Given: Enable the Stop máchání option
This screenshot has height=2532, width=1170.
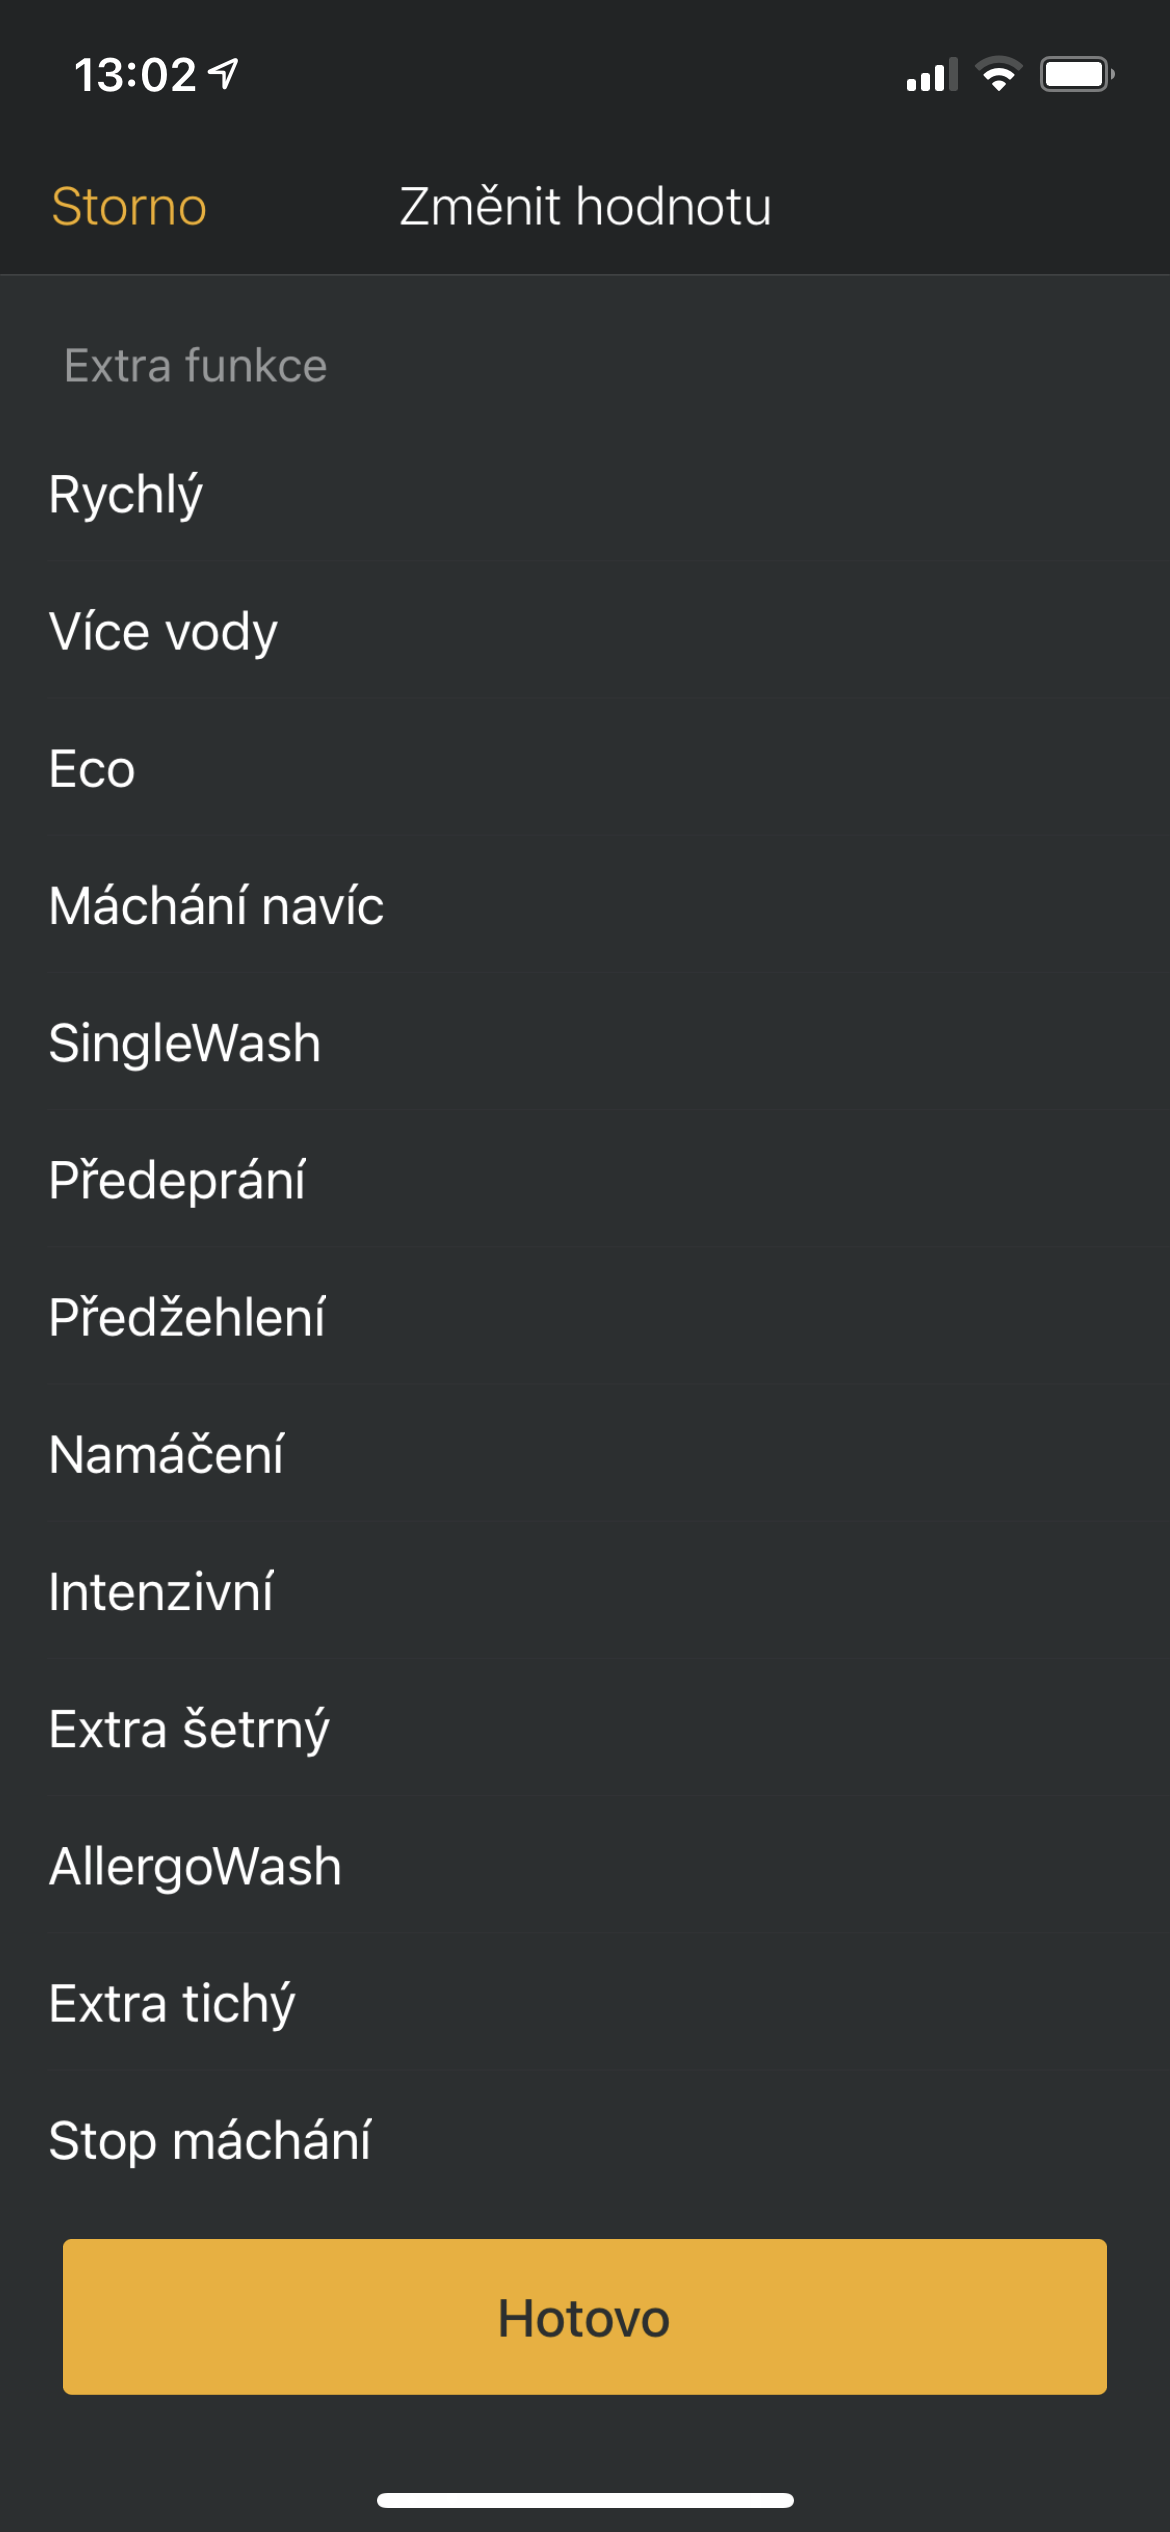Looking at the screenshot, I should tap(210, 2140).
